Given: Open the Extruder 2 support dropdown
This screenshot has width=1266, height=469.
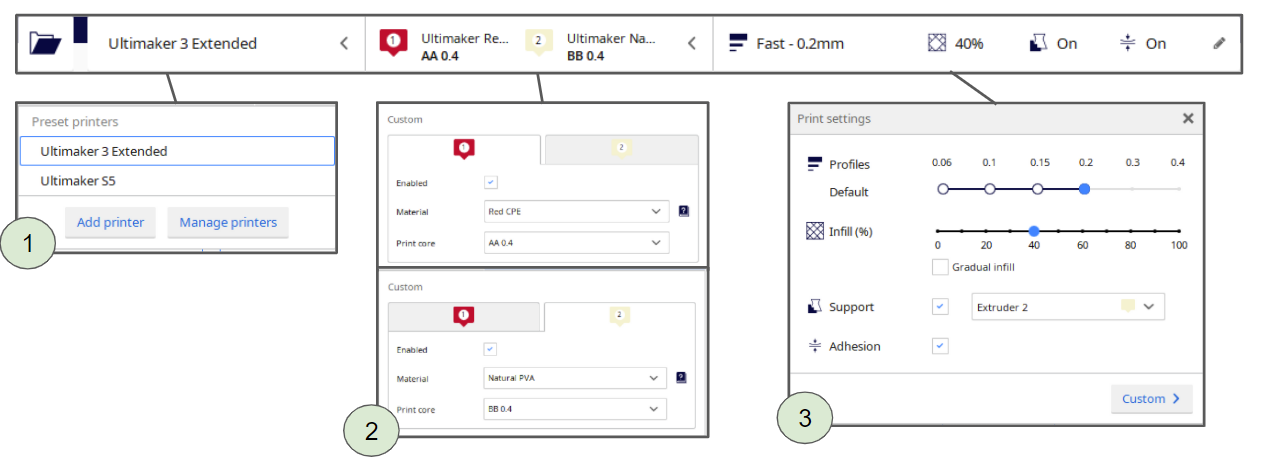Looking at the screenshot, I should point(1067,307).
